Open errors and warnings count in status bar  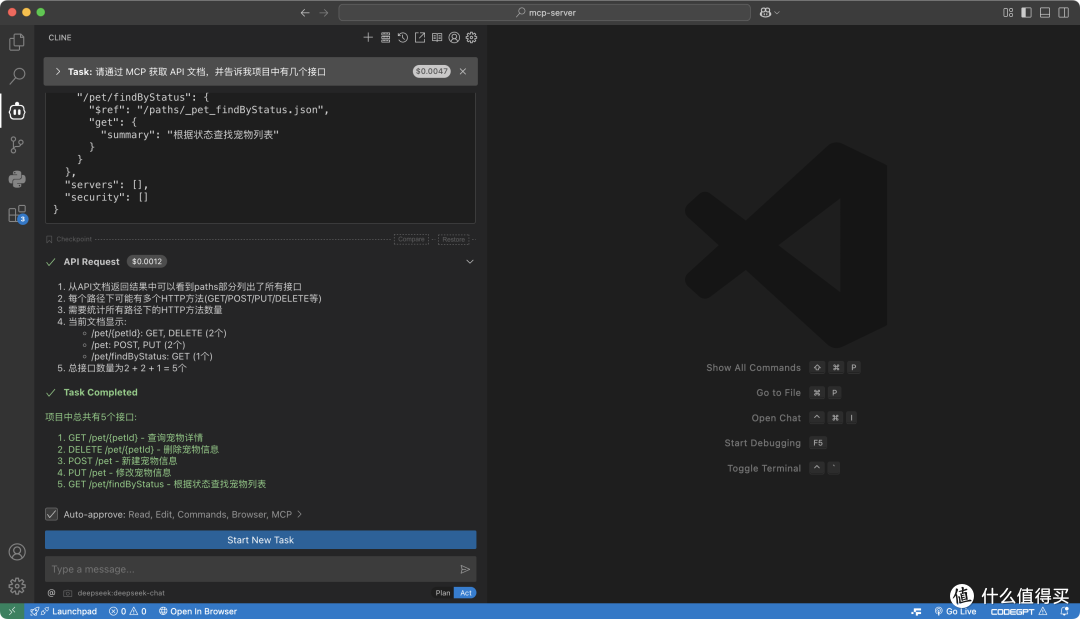[x=127, y=611]
